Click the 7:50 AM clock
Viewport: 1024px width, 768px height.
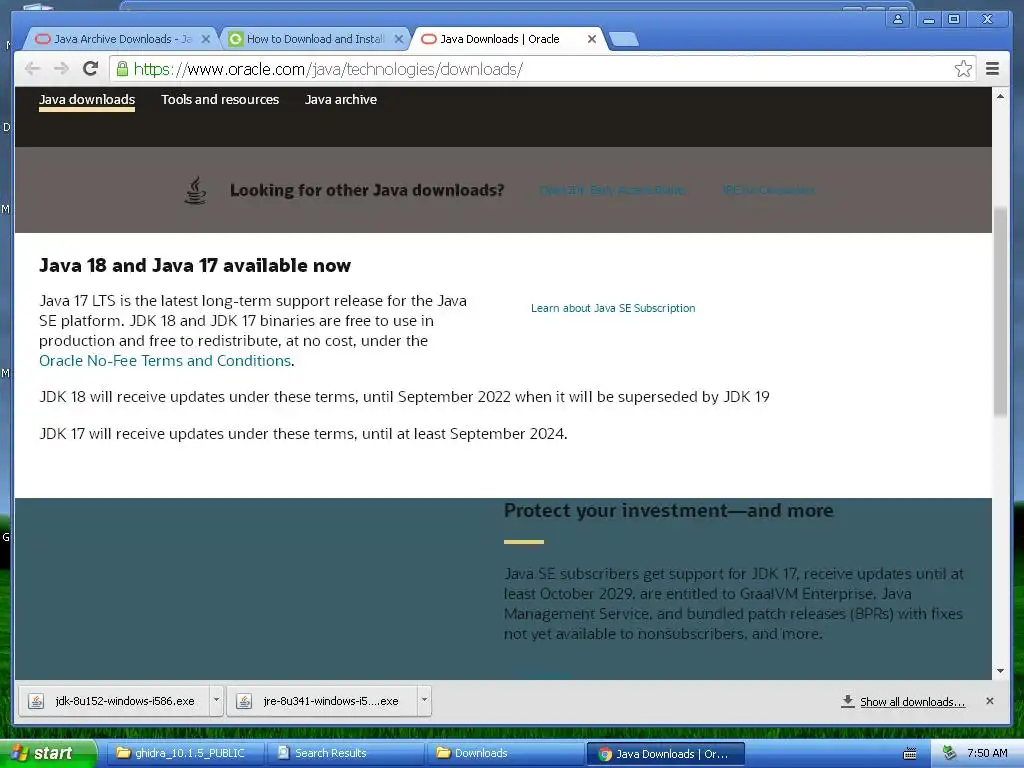pyautogui.click(x=987, y=753)
